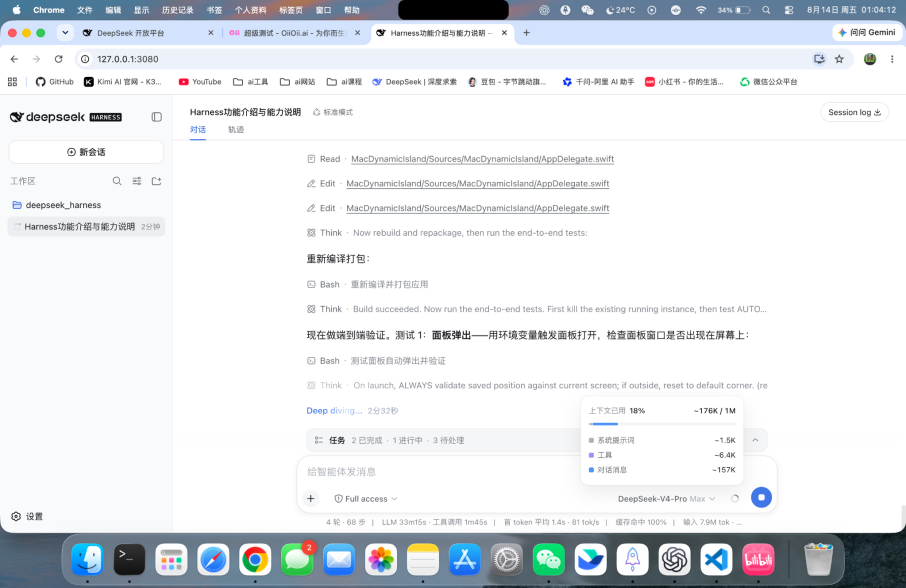Open macOS Control Center icon

click(789, 10)
